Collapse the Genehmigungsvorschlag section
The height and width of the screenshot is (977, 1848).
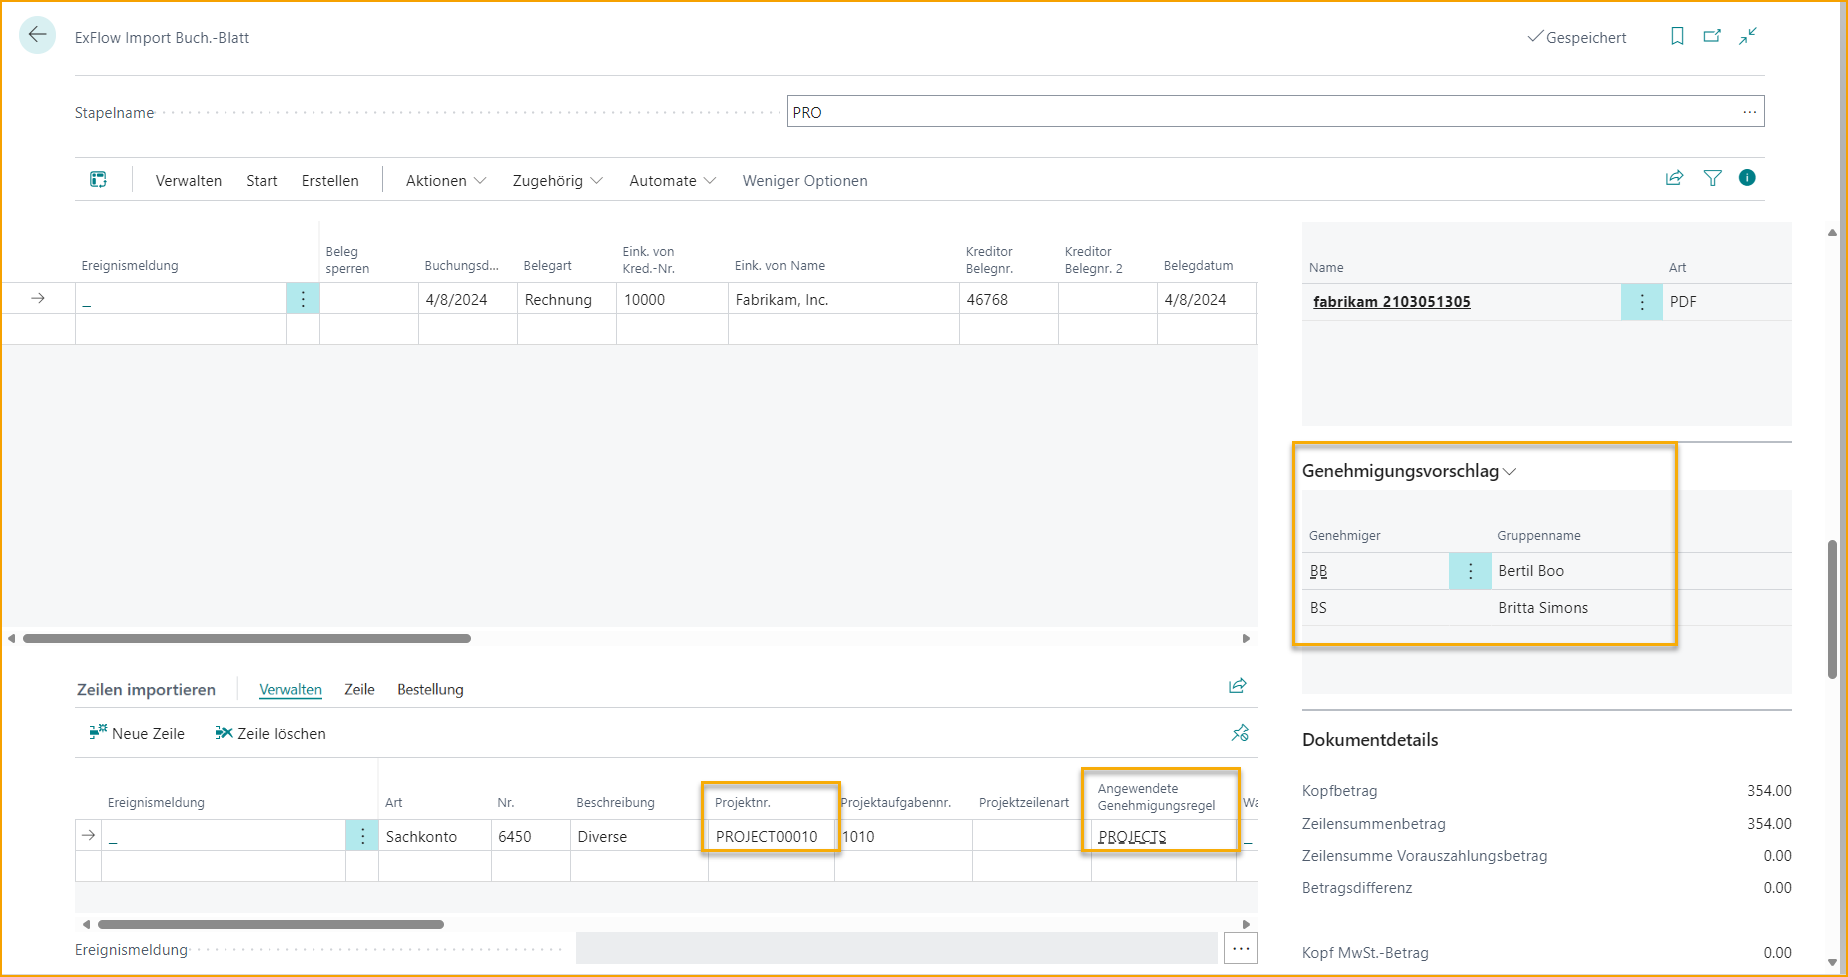point(1409,471)
